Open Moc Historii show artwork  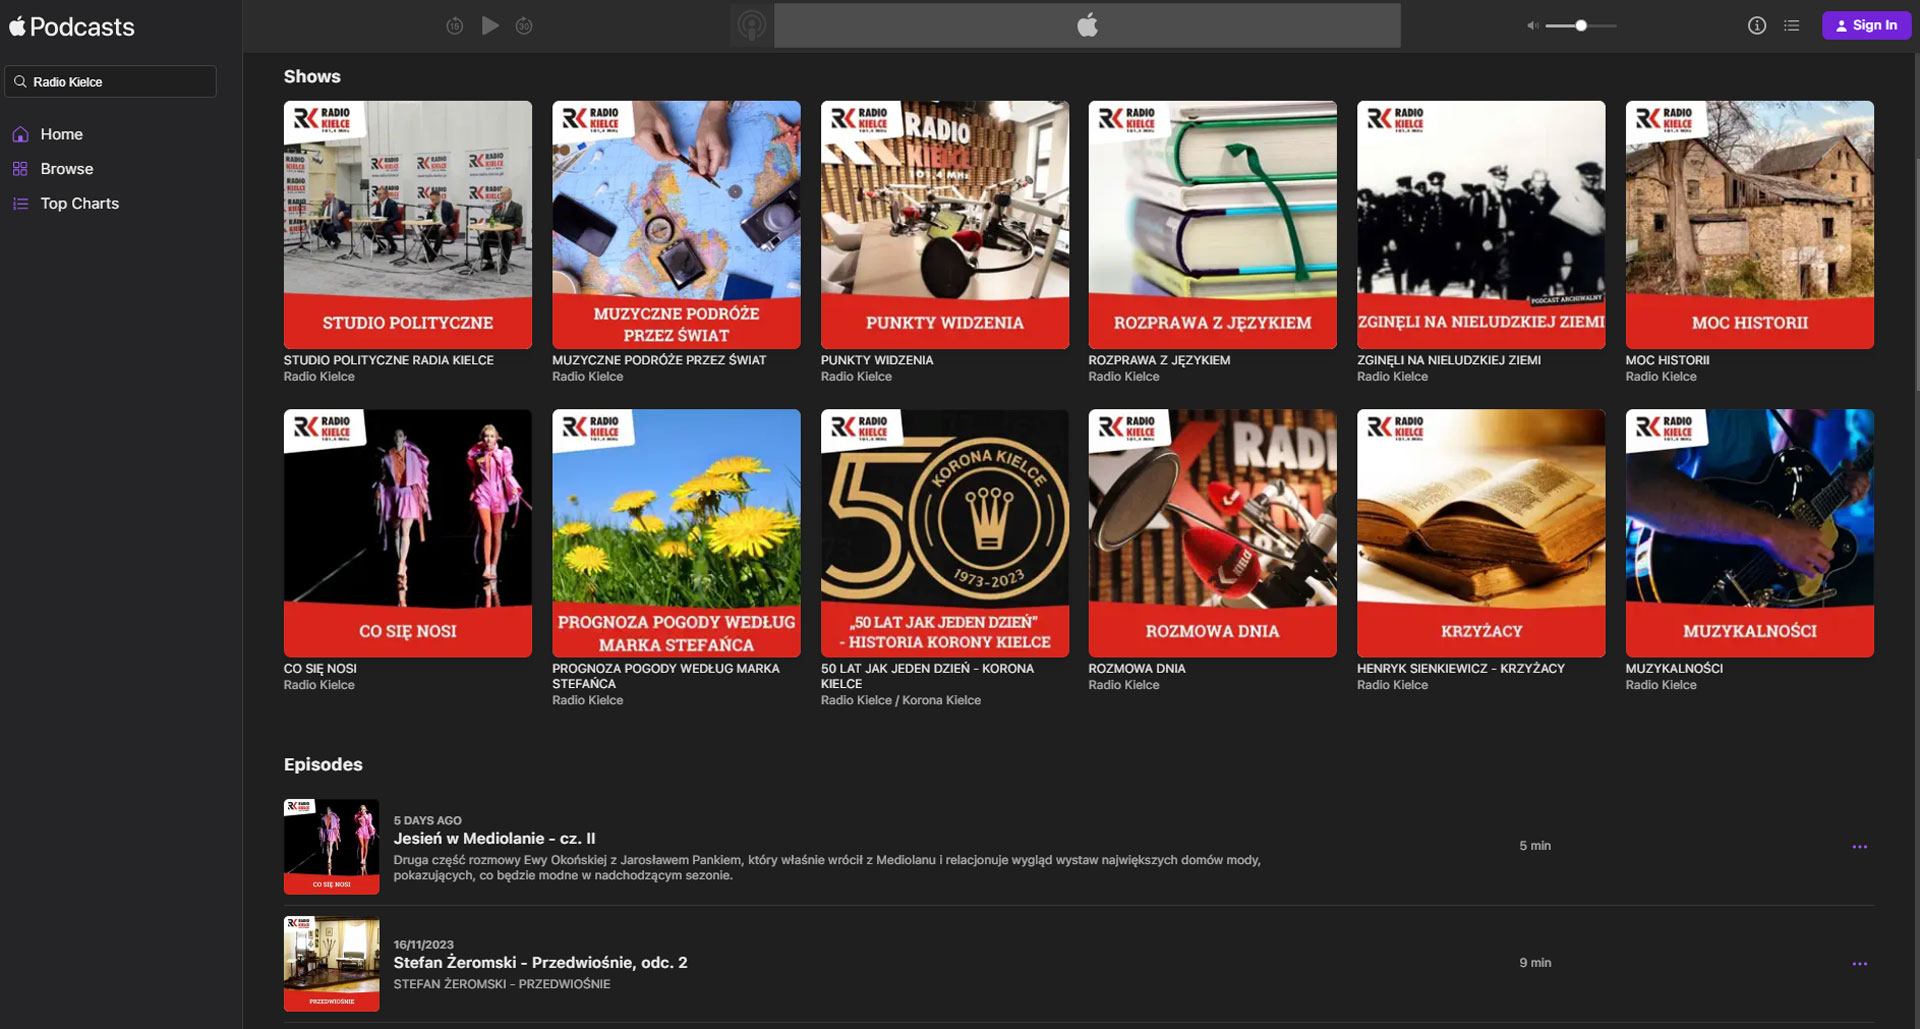(1750, 225)
